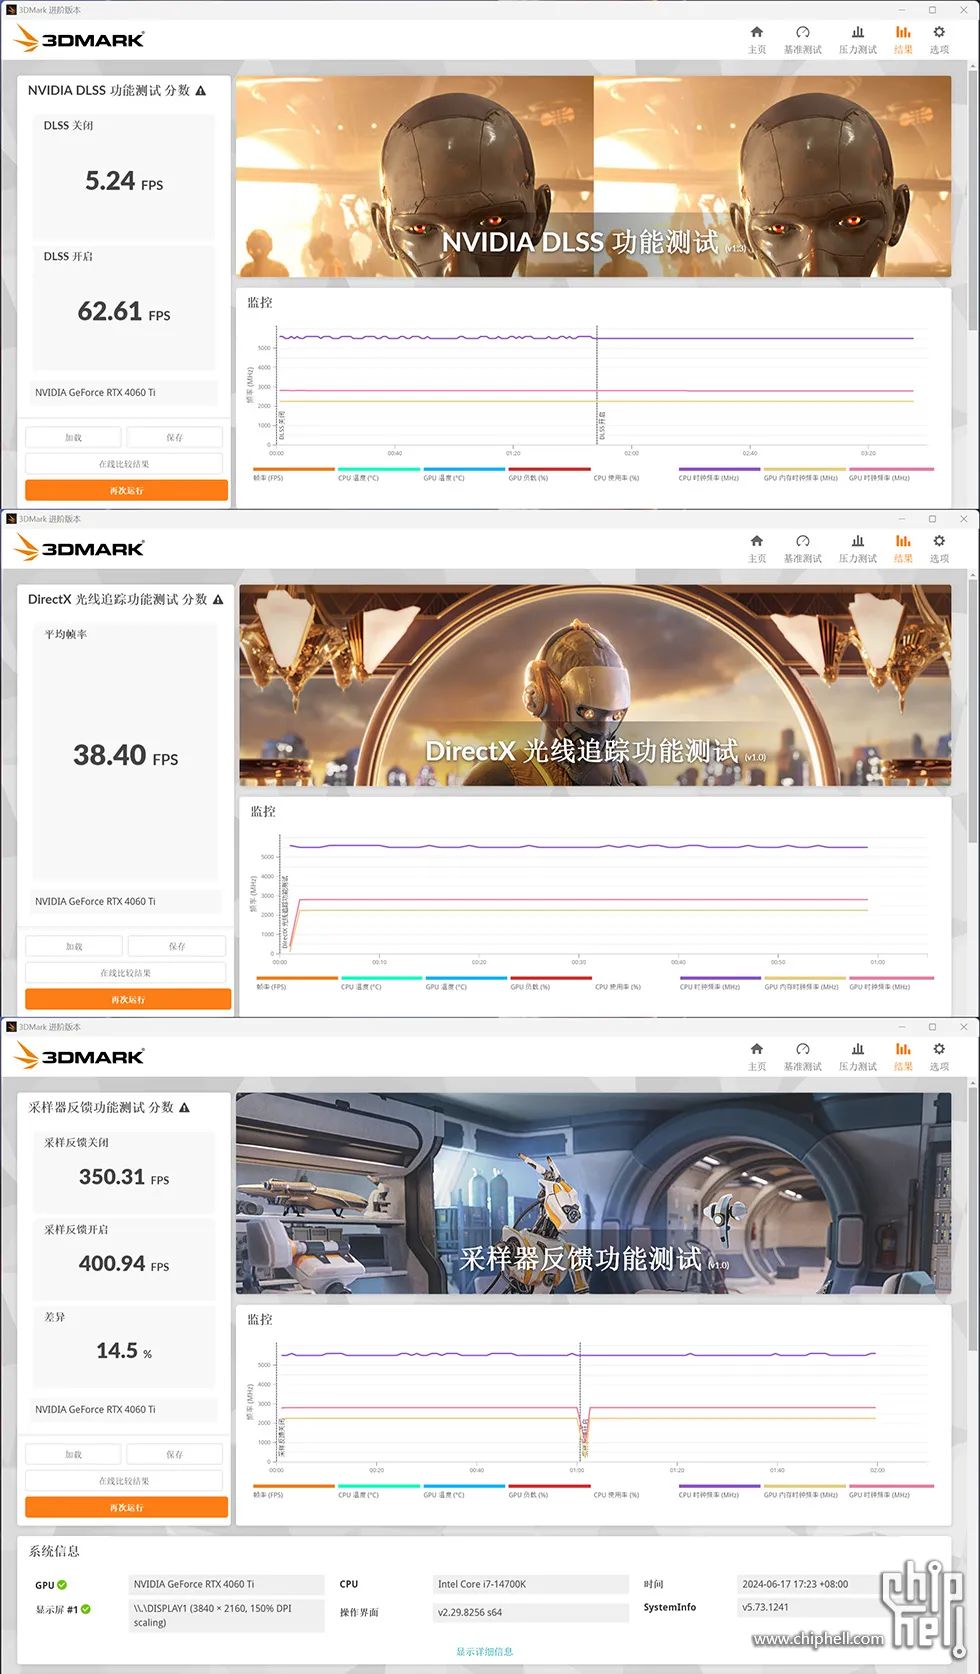The image size is (980, 1674).
Task: Toggle 帧率 (FPS) legend in DirectX monitoring chart
Action: (x=297, y=983)
